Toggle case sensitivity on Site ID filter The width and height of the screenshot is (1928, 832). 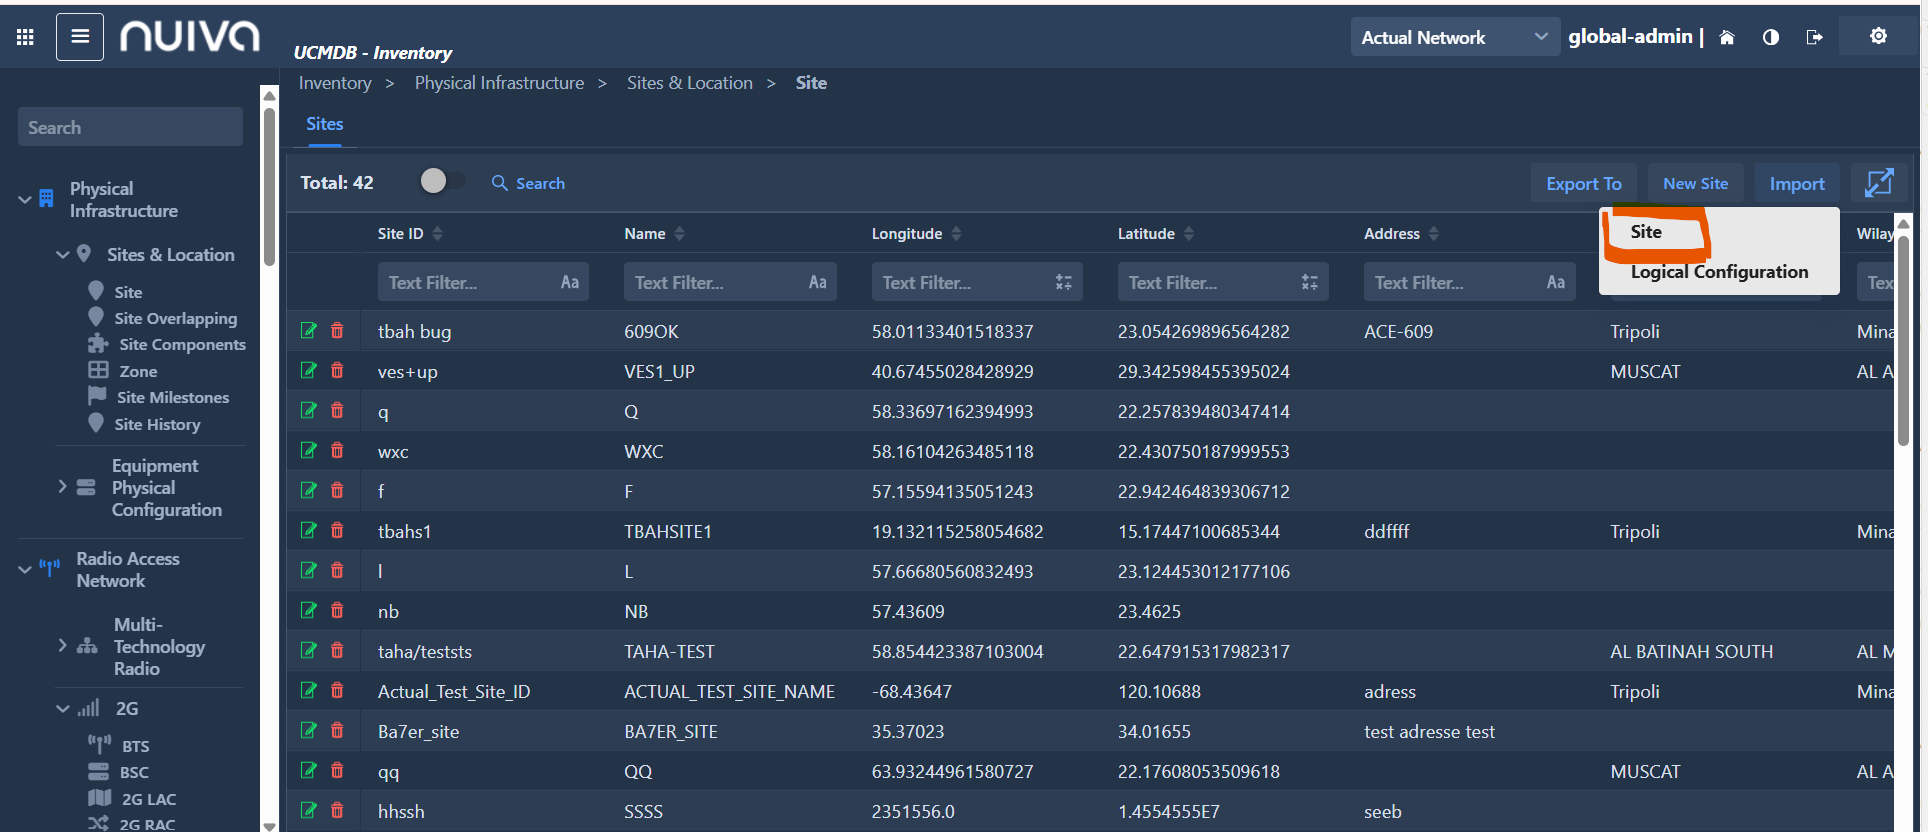pos(570,283)
